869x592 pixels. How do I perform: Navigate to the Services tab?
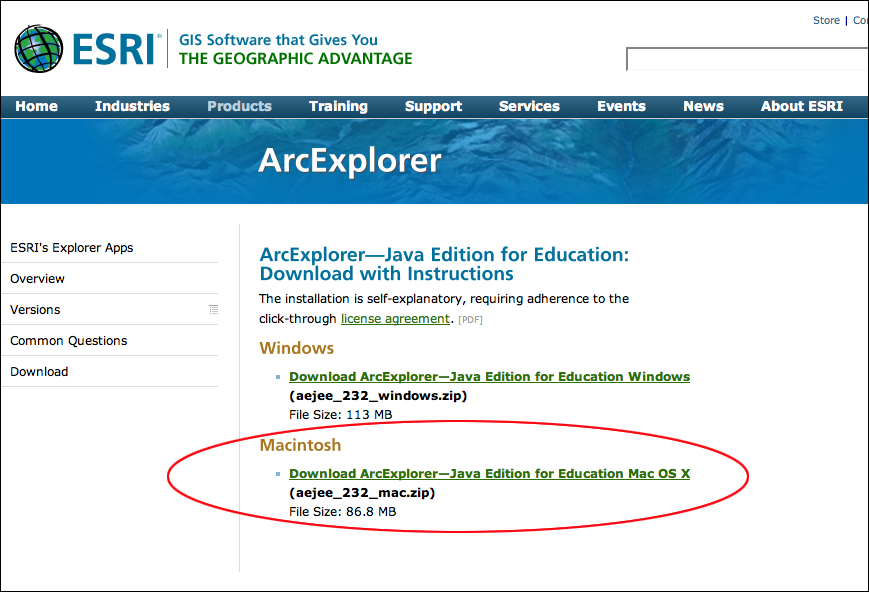[x=529, y=106]
